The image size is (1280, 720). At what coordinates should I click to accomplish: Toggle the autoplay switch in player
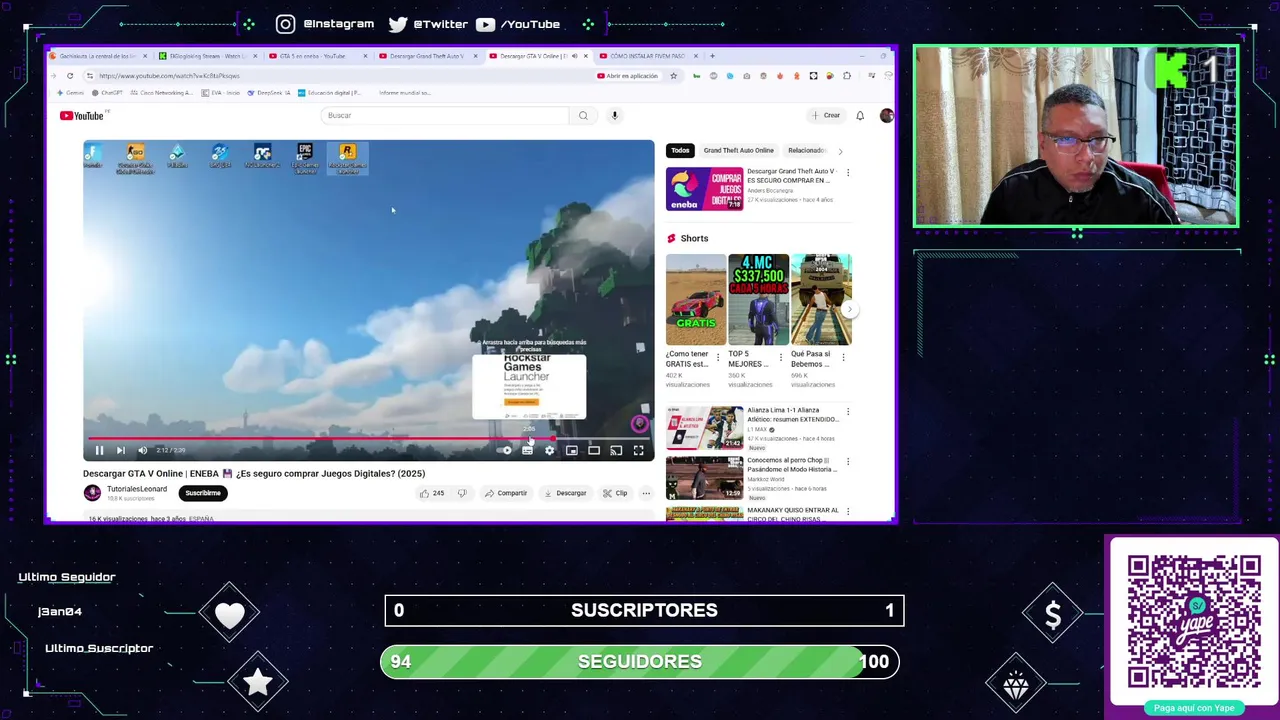[x=506, y=451]
